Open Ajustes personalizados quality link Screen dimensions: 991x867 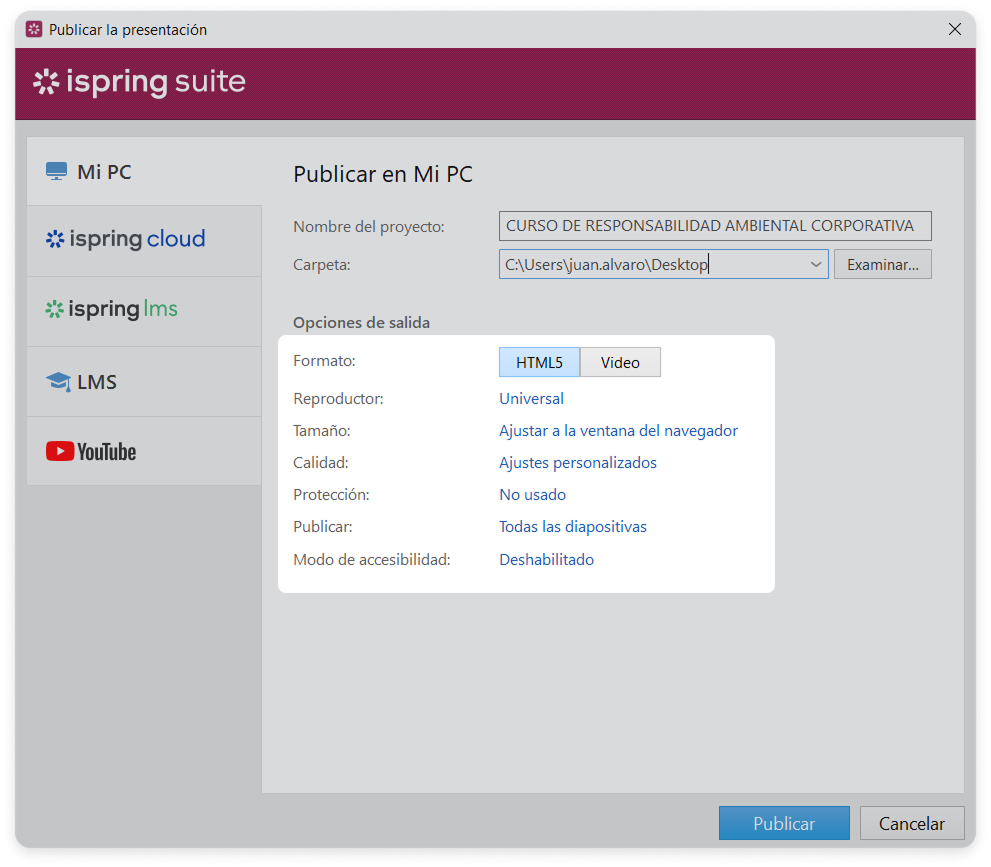[x=578, y=463]
